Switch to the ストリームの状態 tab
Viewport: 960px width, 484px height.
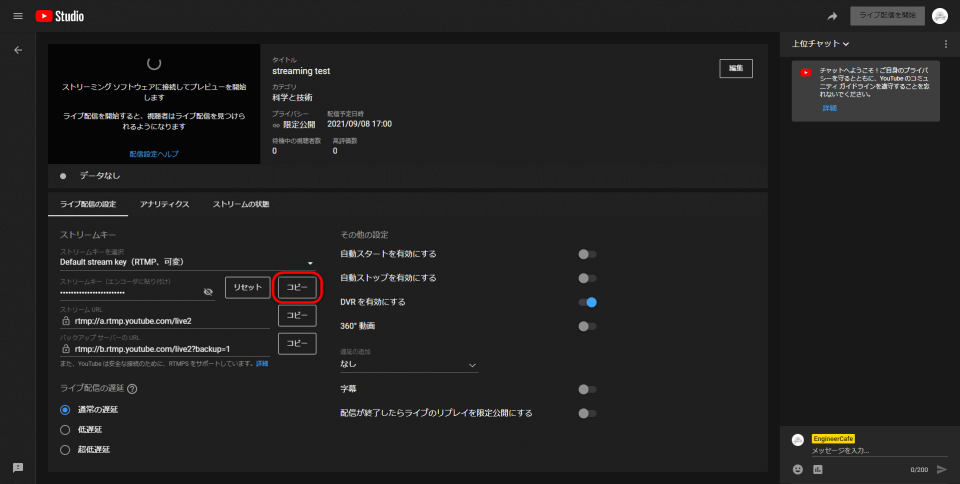click(x=240, y=204)
